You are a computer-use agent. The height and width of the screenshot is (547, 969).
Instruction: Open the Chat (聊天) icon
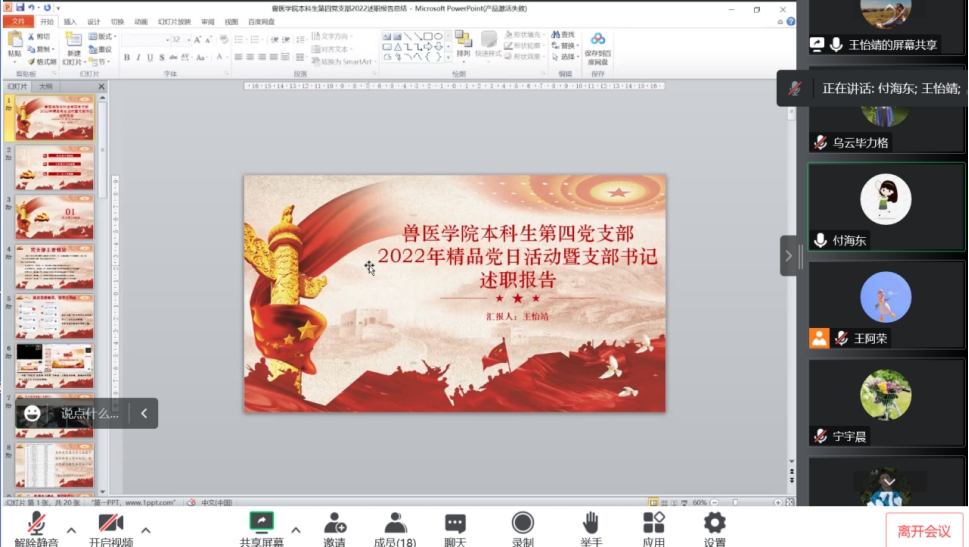click(x=455, y=523)
